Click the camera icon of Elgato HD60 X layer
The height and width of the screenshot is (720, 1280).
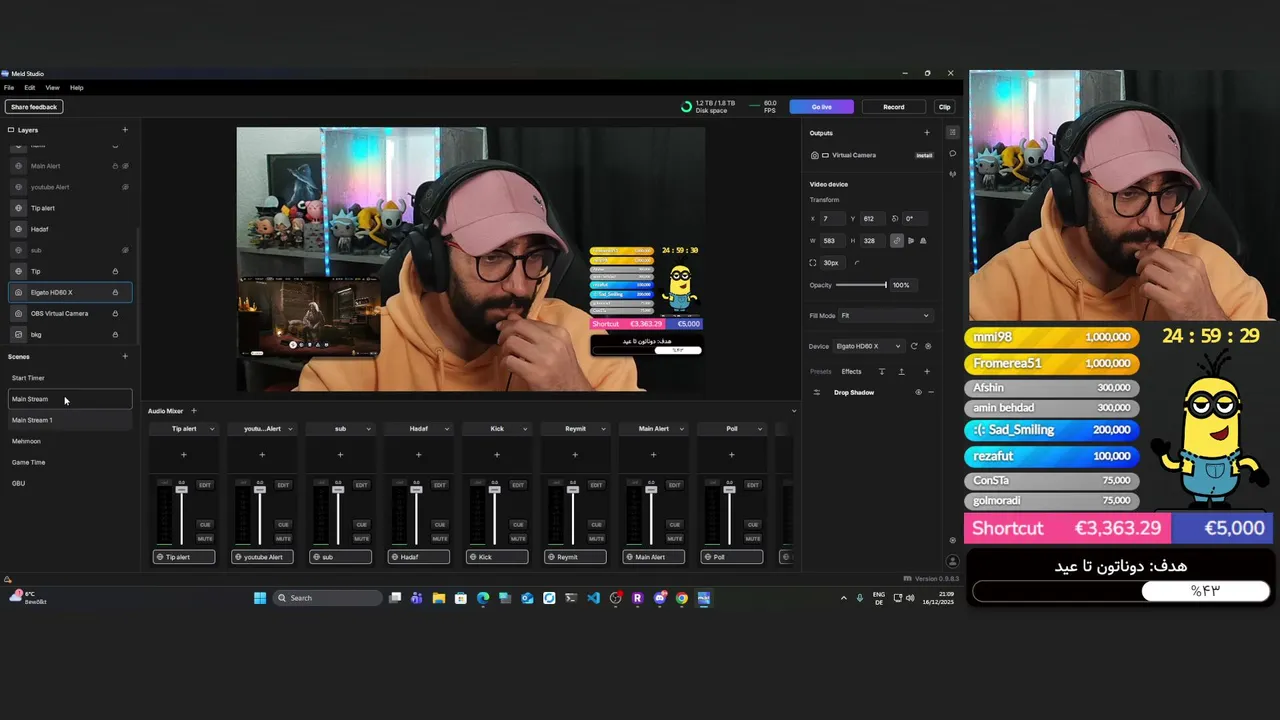[x=18, y=292]
